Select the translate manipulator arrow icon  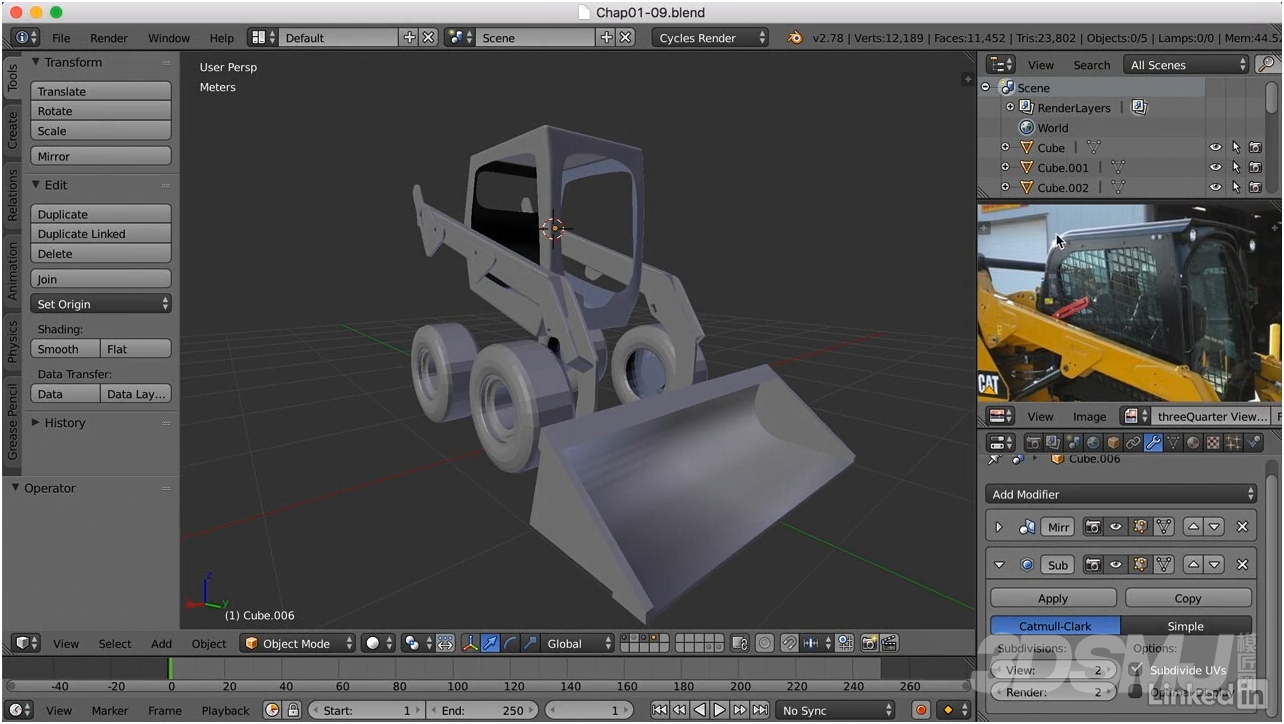491,643
